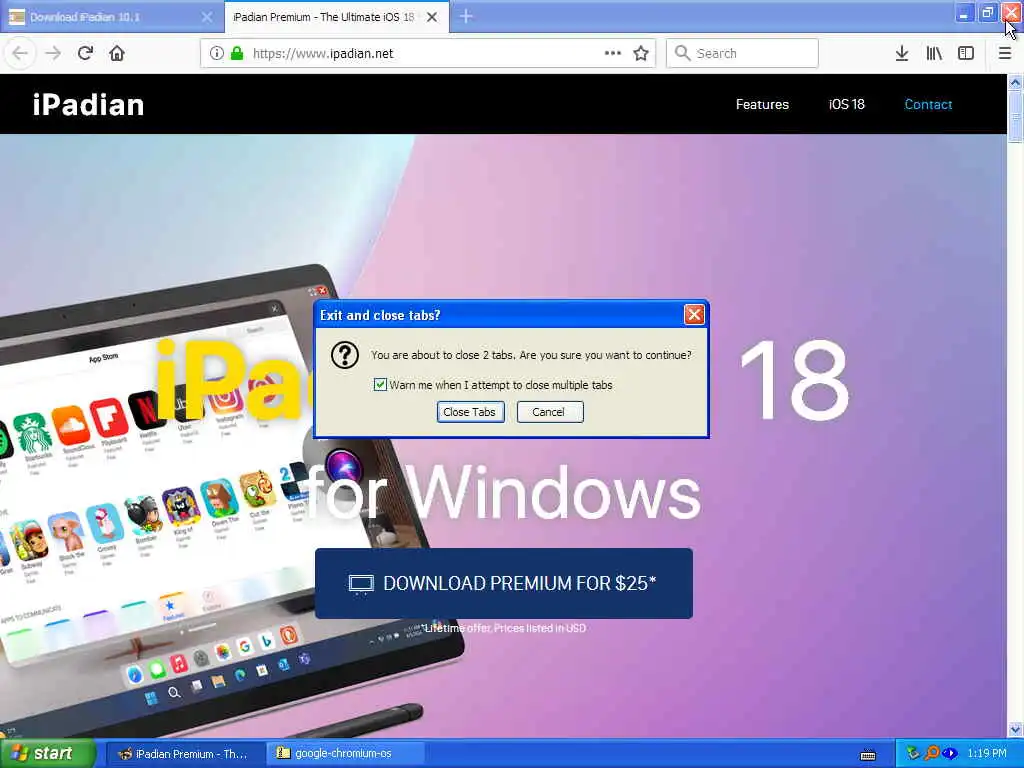This screenshot has width=1024, height=768.
Task: Toggle the sidebar view icon
Action: [x=966, y=53]
